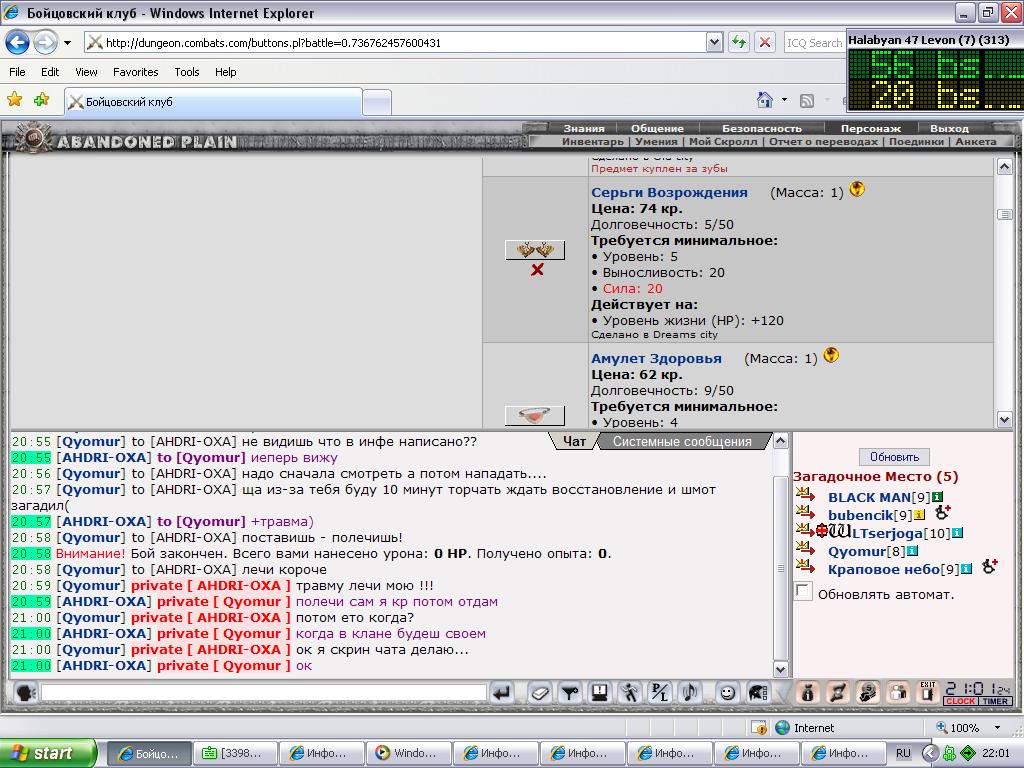Image resolution: width=1024 pixels, height=768 pixels.
Task: Click the P/L translit icon
Action: 660,693
